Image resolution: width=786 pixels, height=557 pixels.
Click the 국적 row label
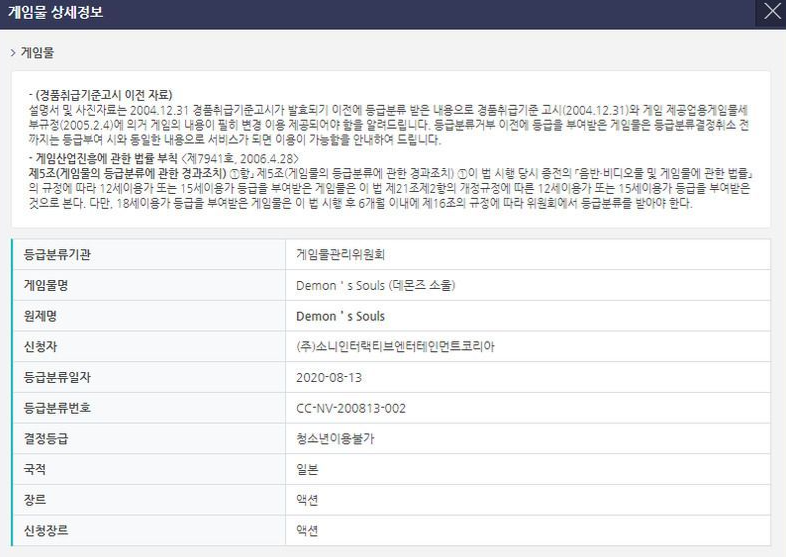[35, 469]
